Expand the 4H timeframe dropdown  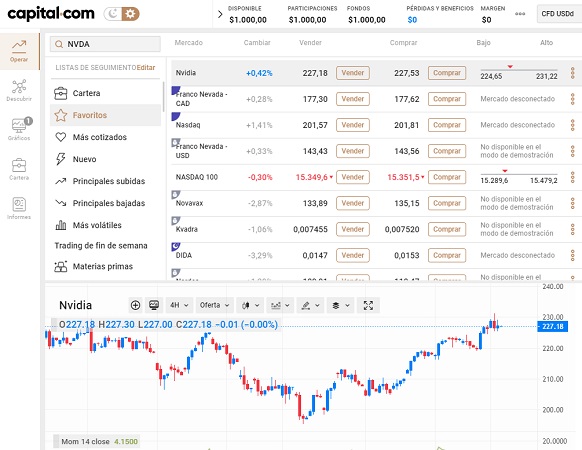pos(179,305)
